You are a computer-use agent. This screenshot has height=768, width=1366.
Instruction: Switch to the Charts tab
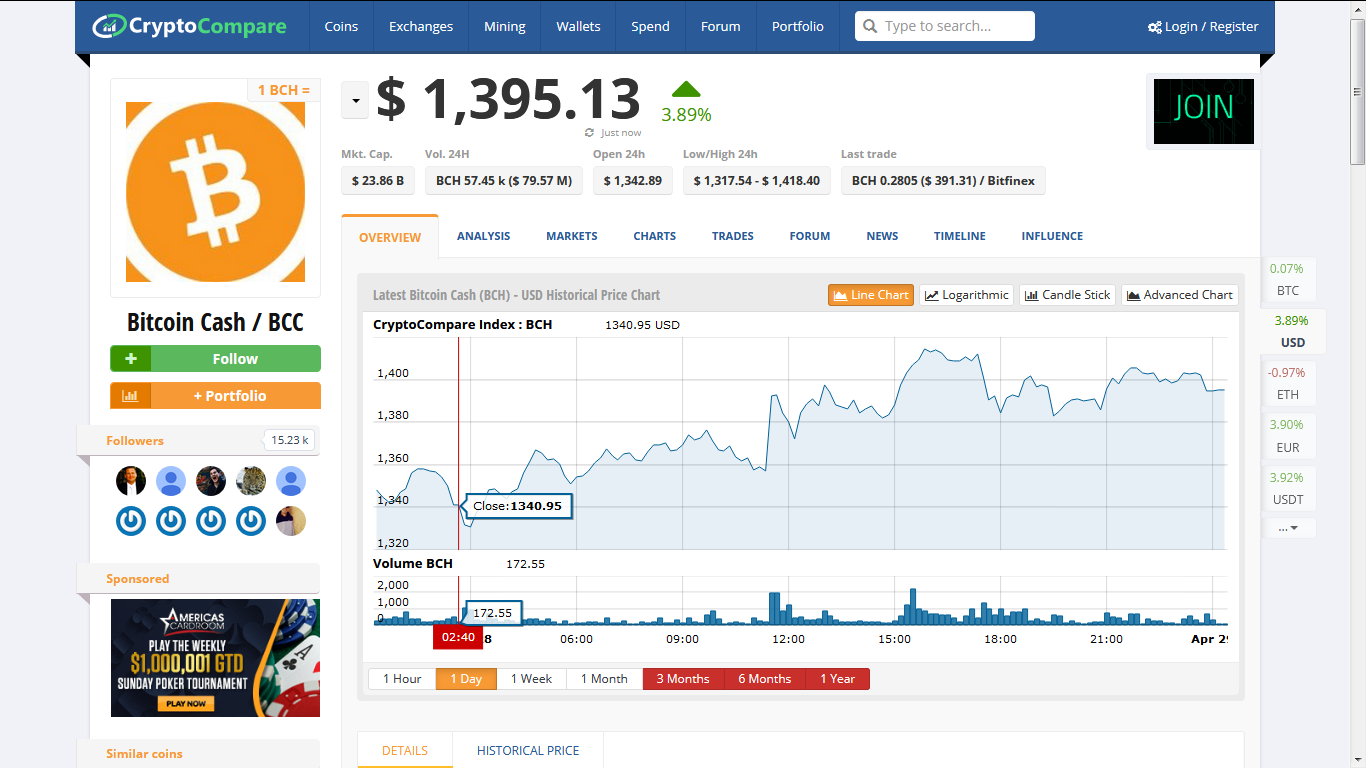[655, 236]
